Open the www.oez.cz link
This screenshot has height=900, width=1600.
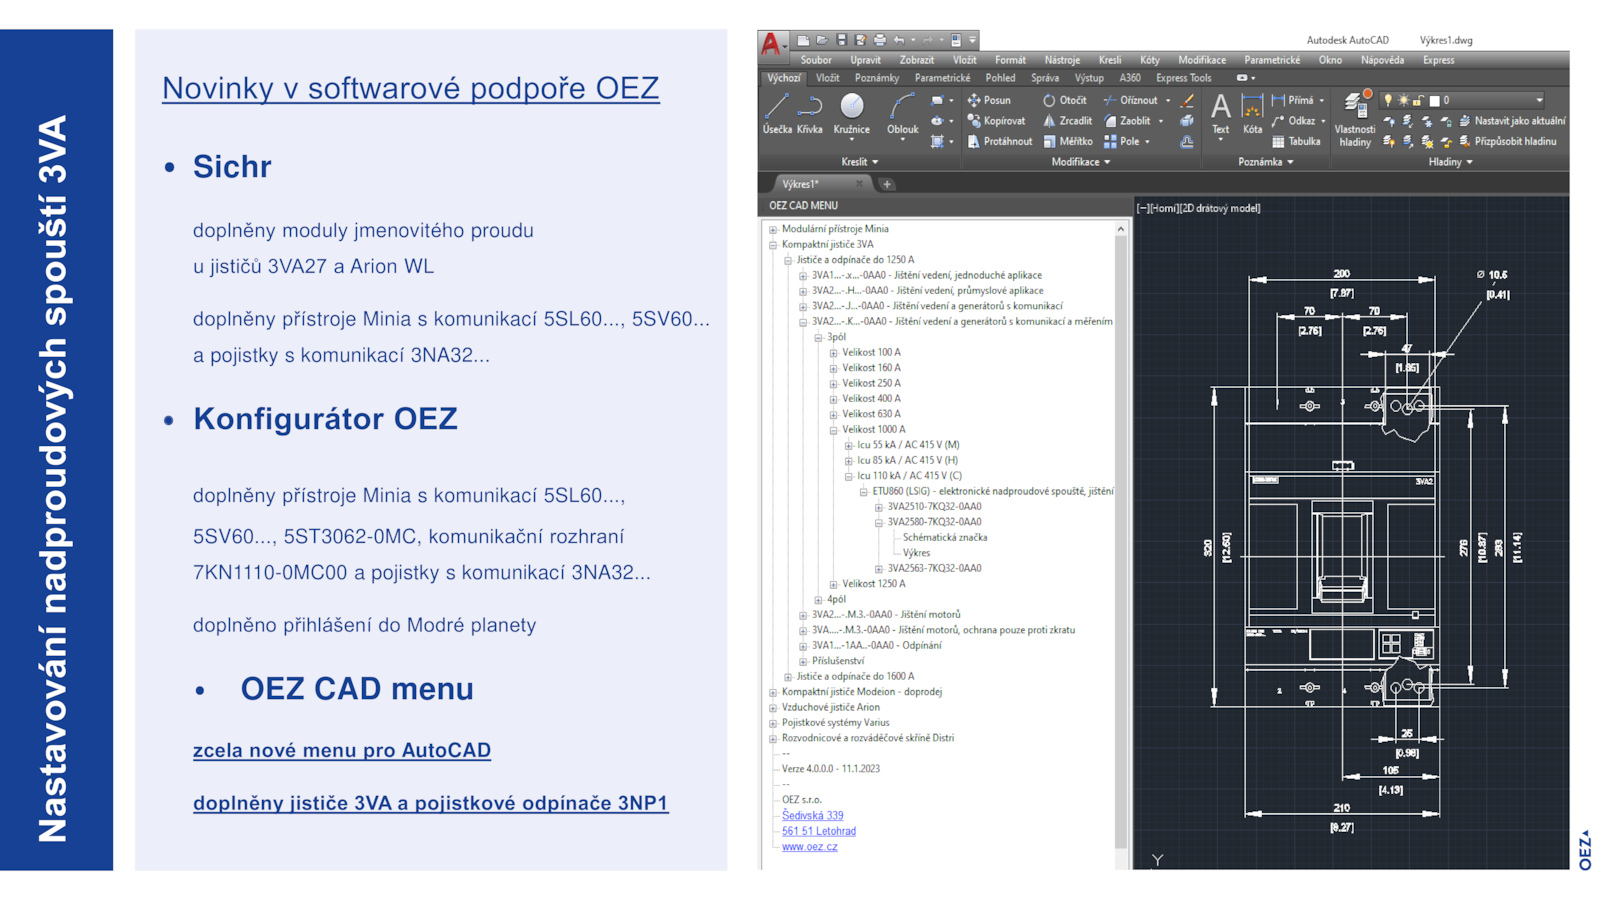click(x=810, y=847)
